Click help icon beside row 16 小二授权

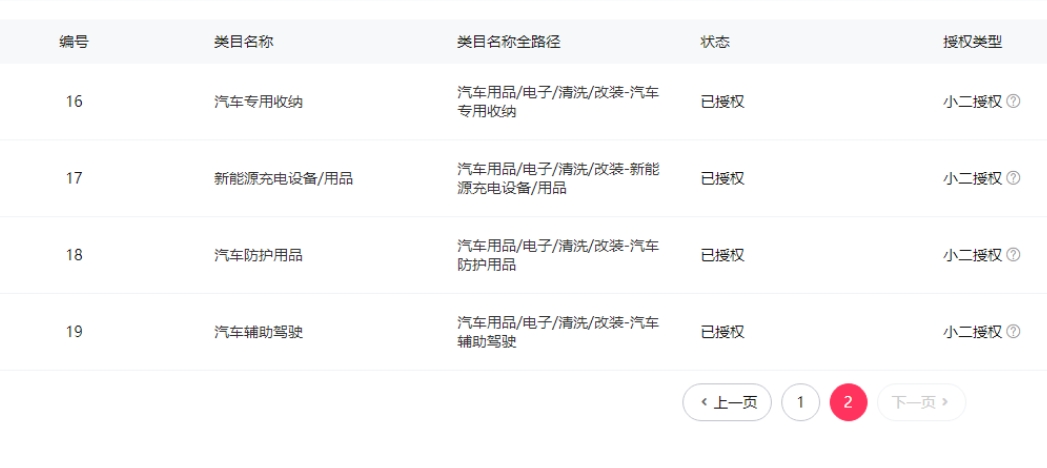tap(1013, 101)
